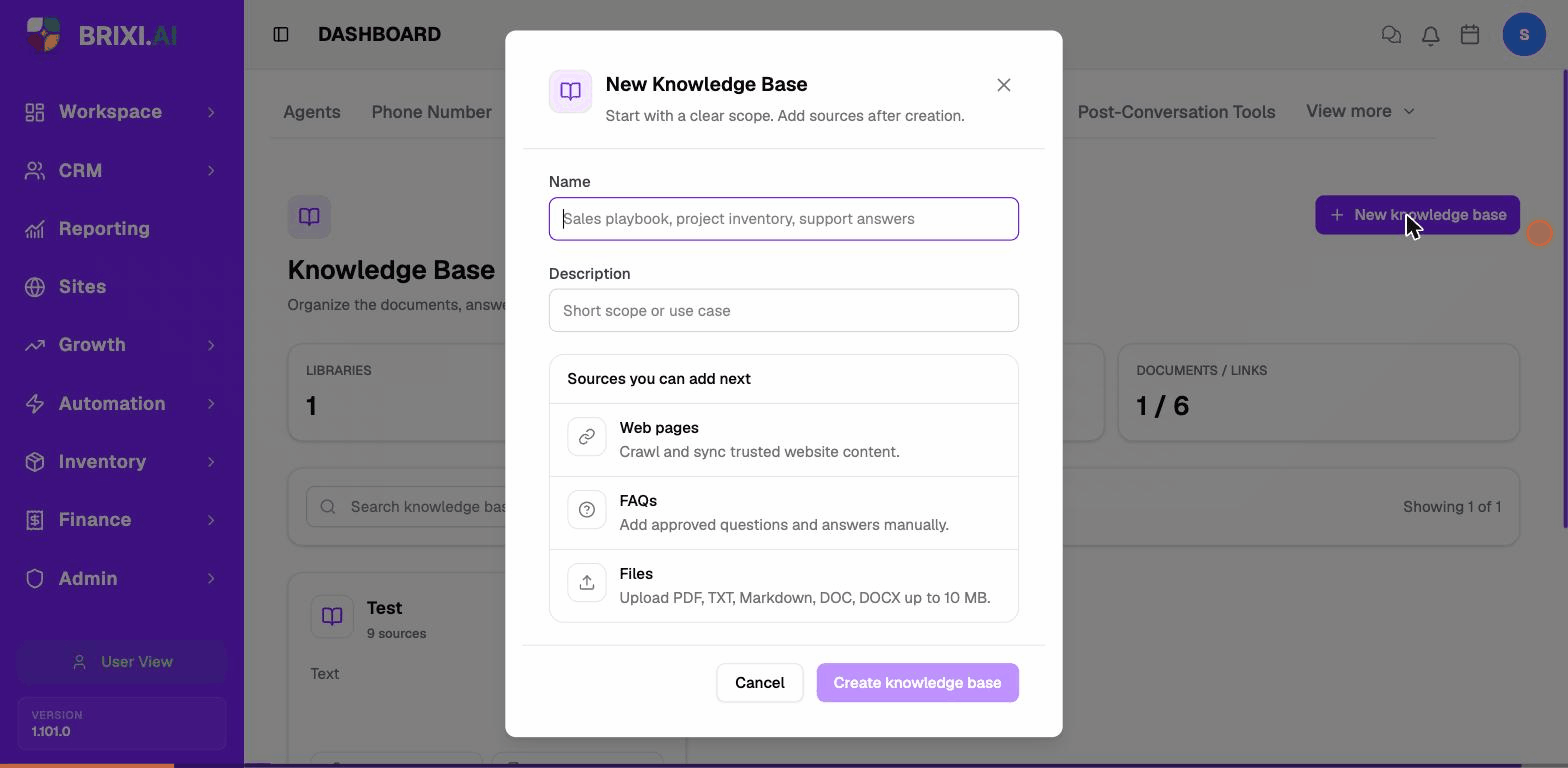The width and height of the screenshot is (1568, 768).
Task: Click the FAQs question mark icon
Action: pyautogui.click(x=587, y=510)
